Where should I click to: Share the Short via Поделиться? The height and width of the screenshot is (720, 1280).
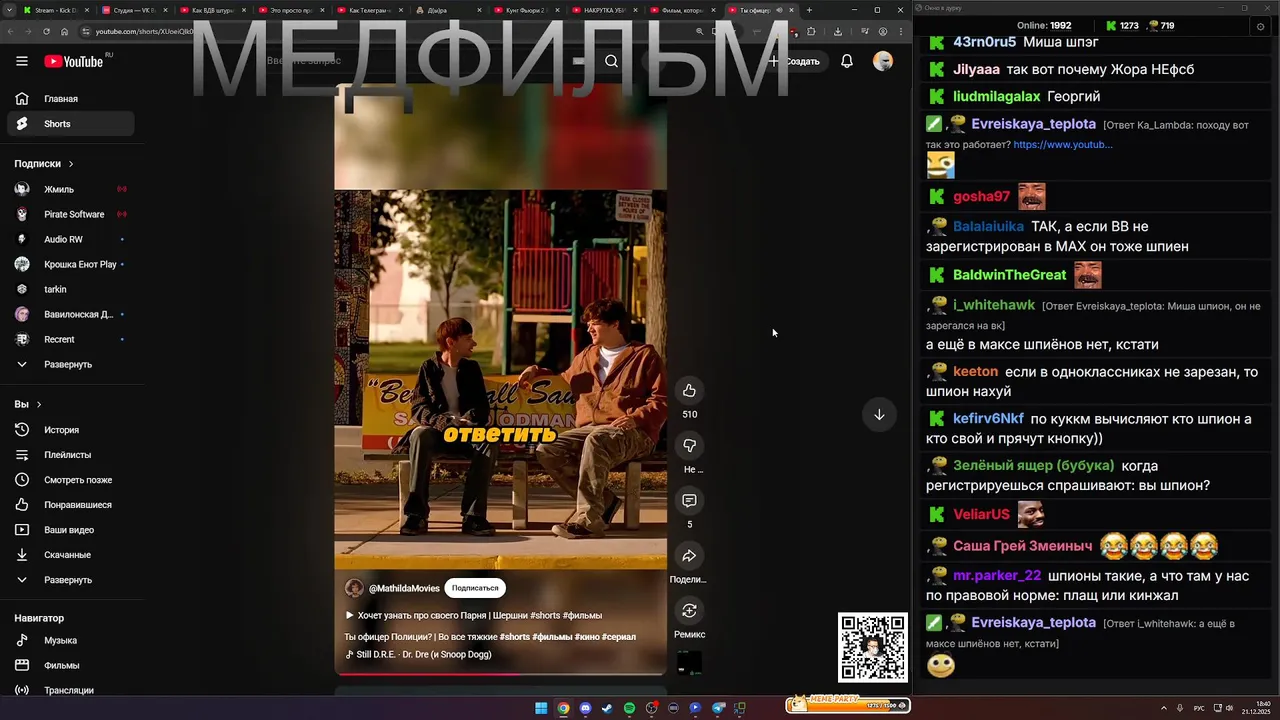pyautogui.click(x=689, y=555)
